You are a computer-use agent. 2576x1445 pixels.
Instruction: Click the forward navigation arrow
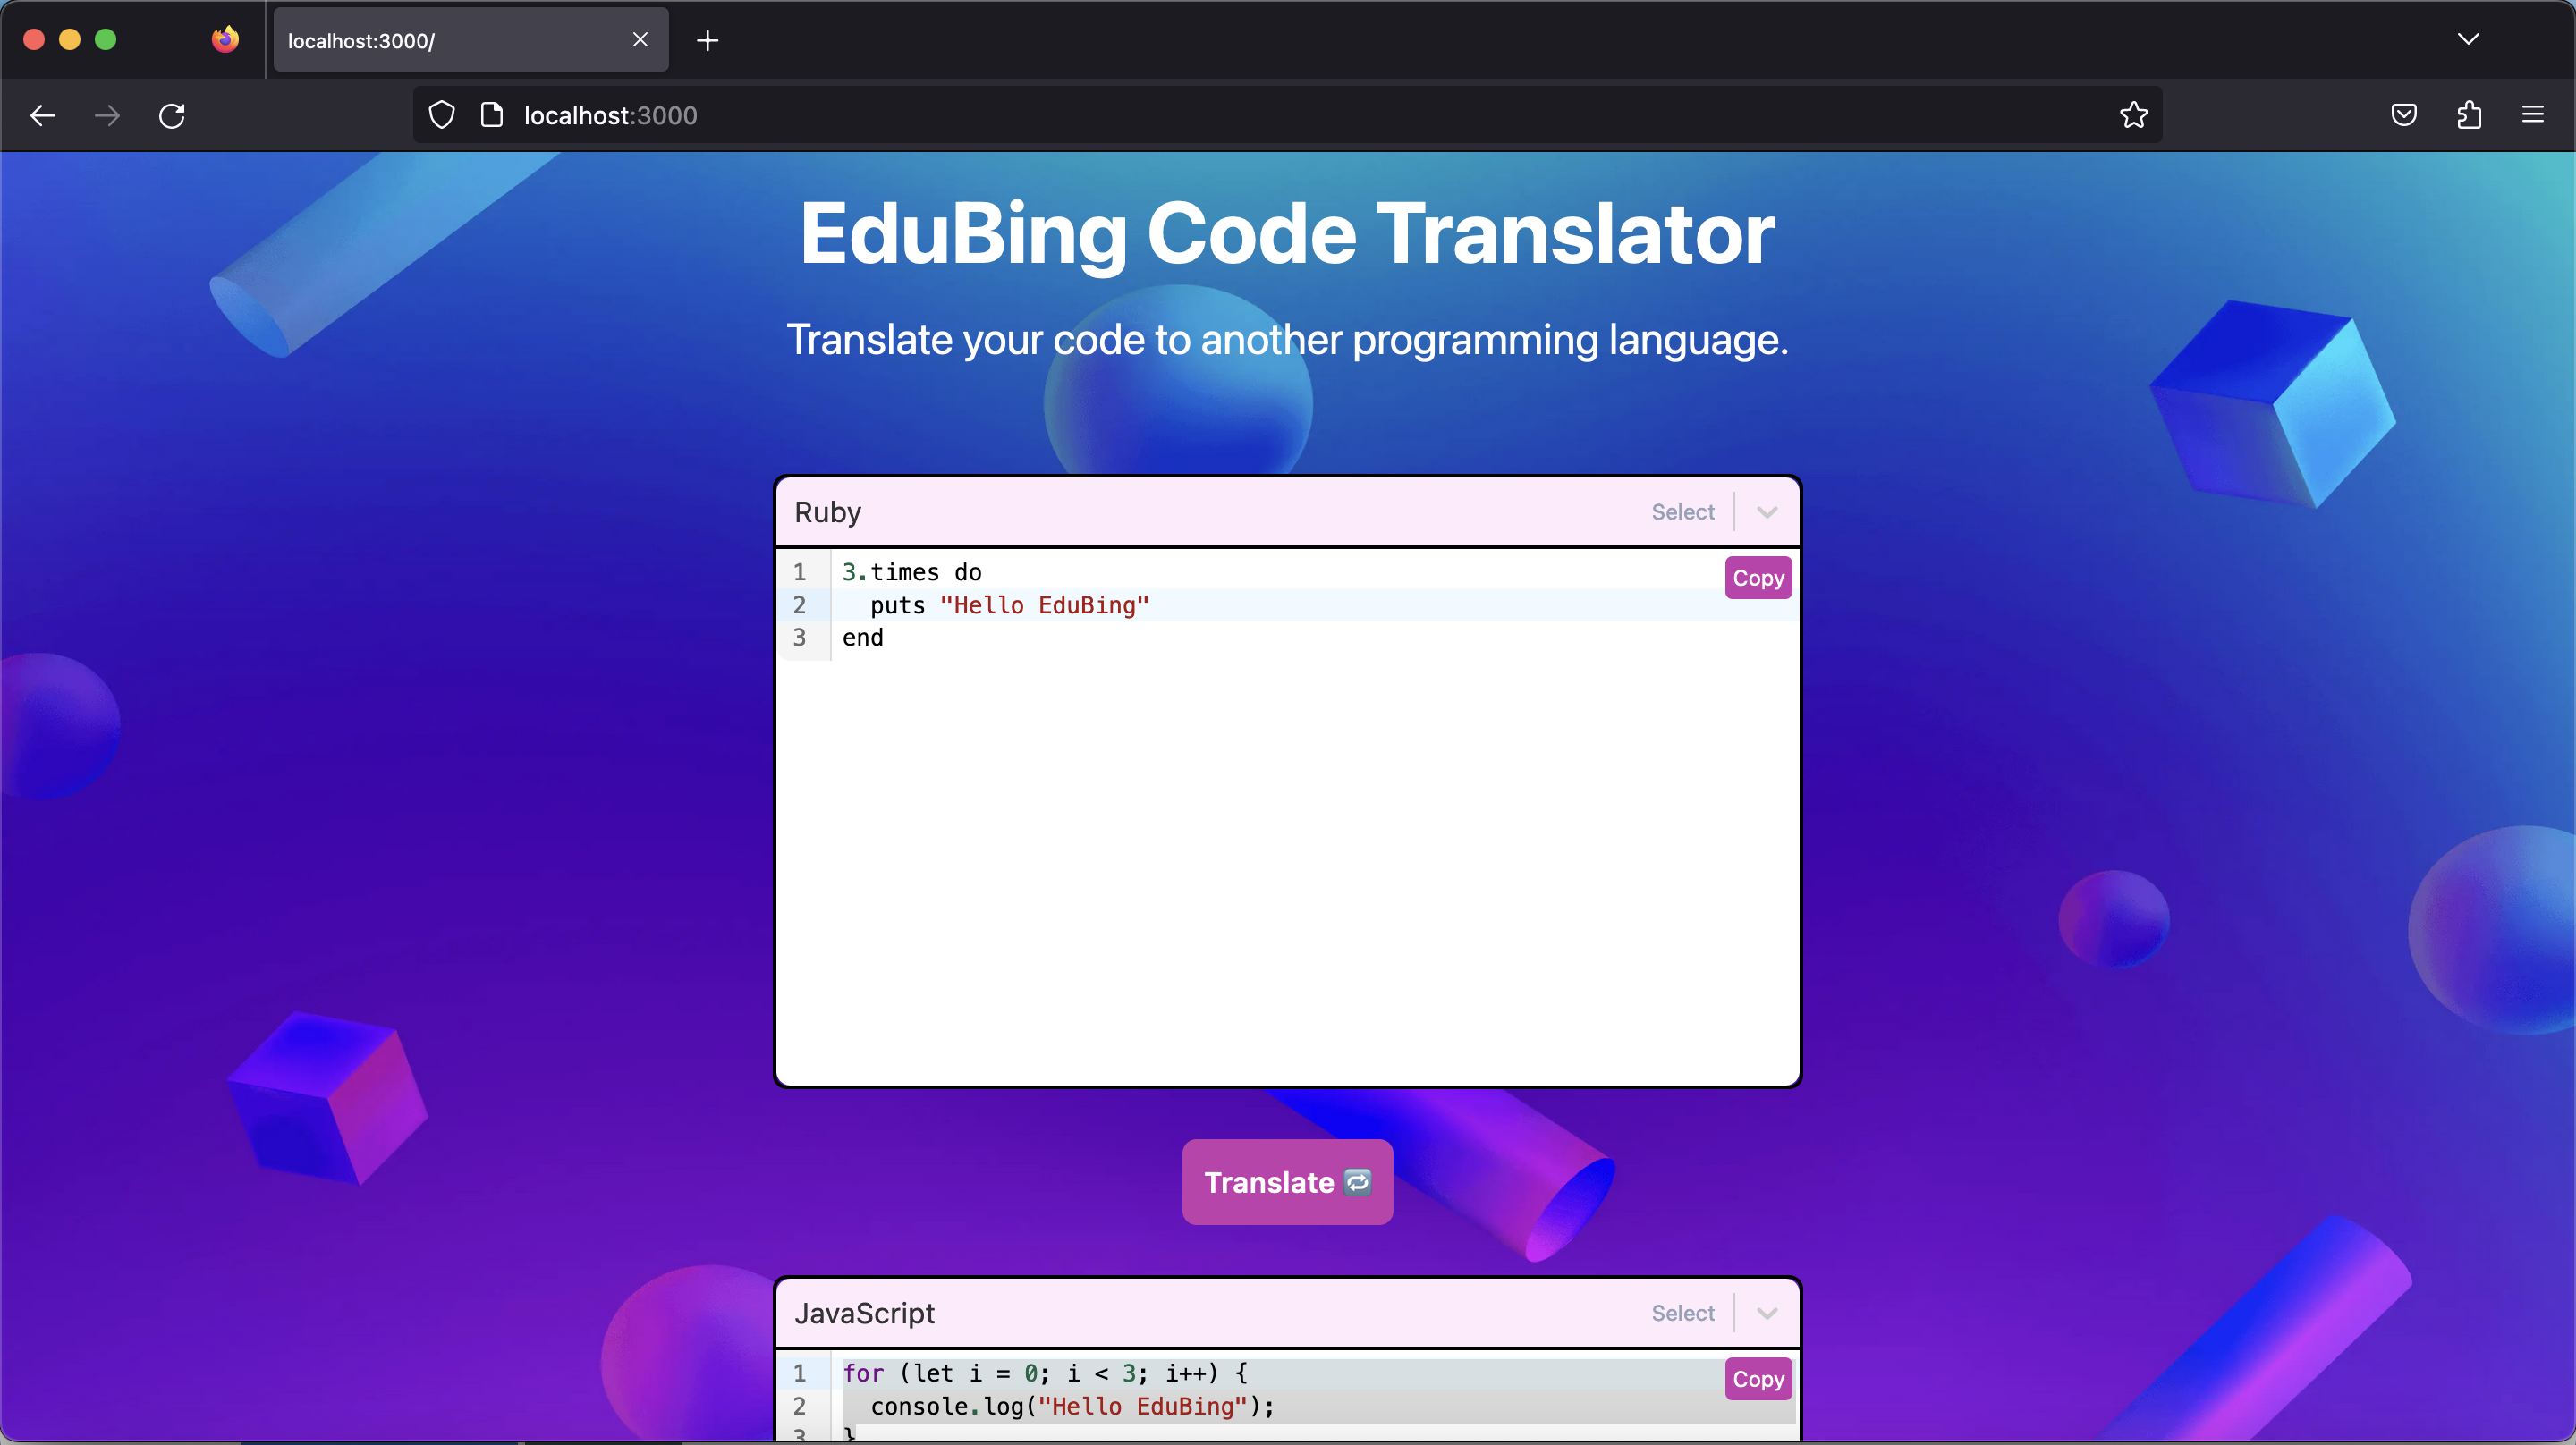pos(107,115)
